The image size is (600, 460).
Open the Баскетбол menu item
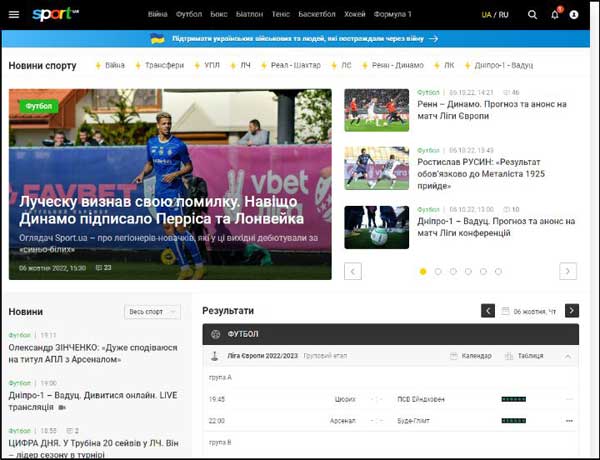pyautogui.click(x=317, y=15)
